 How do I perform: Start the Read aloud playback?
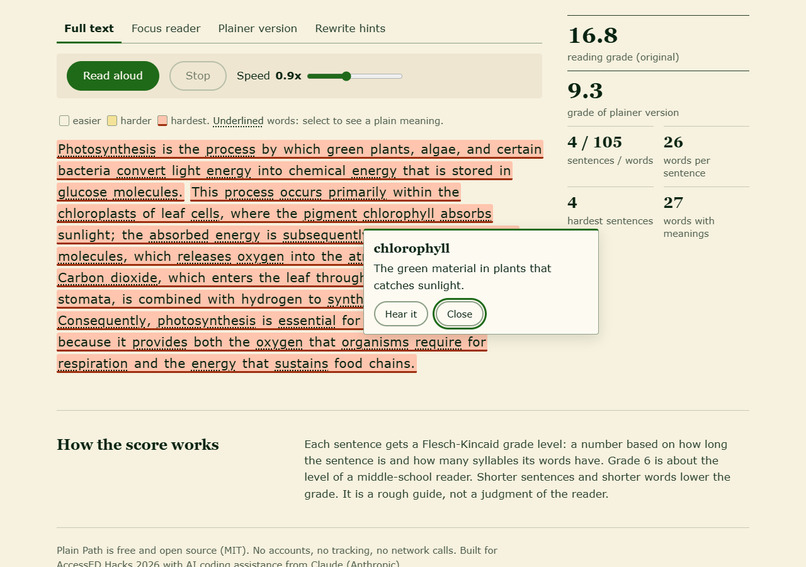(x=113, y=76)
